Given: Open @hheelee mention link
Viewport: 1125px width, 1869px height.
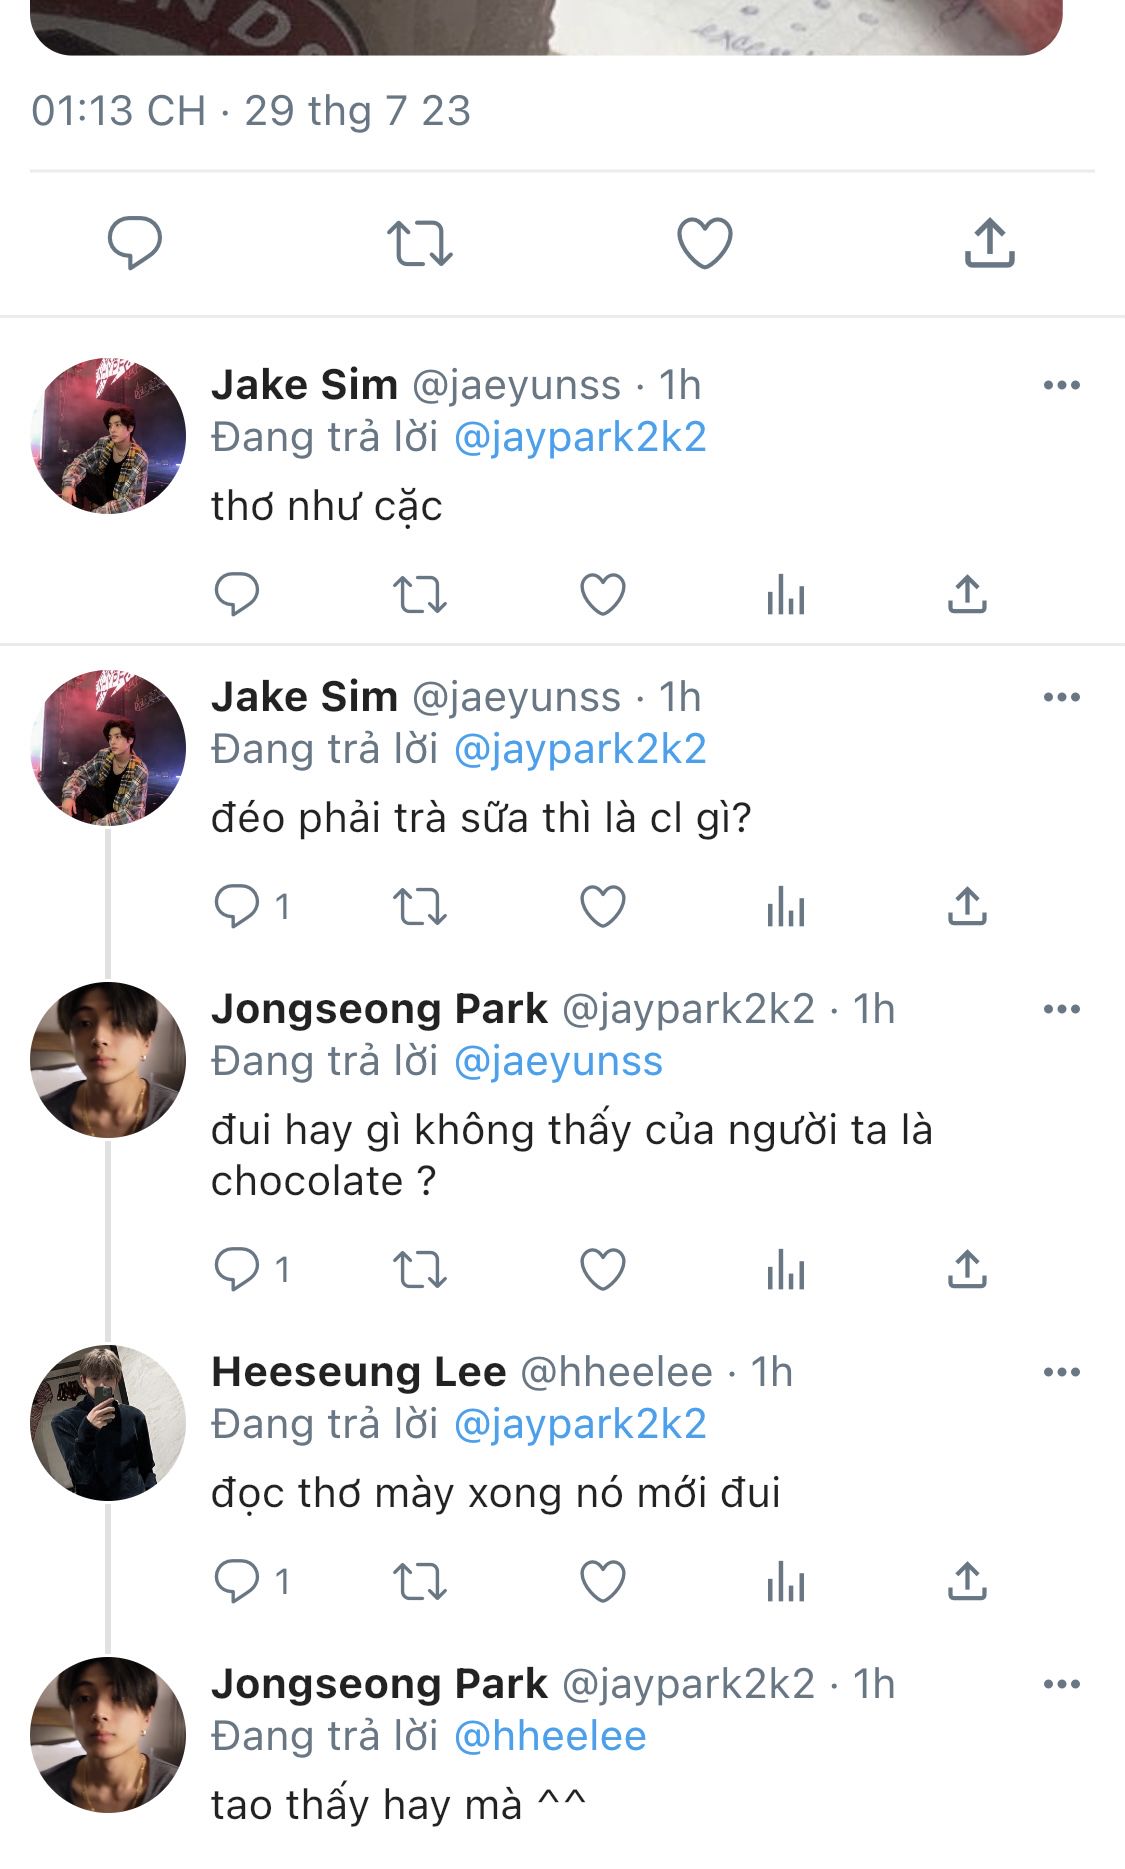Looking at the screenshot, I should tap(550, 1736).
